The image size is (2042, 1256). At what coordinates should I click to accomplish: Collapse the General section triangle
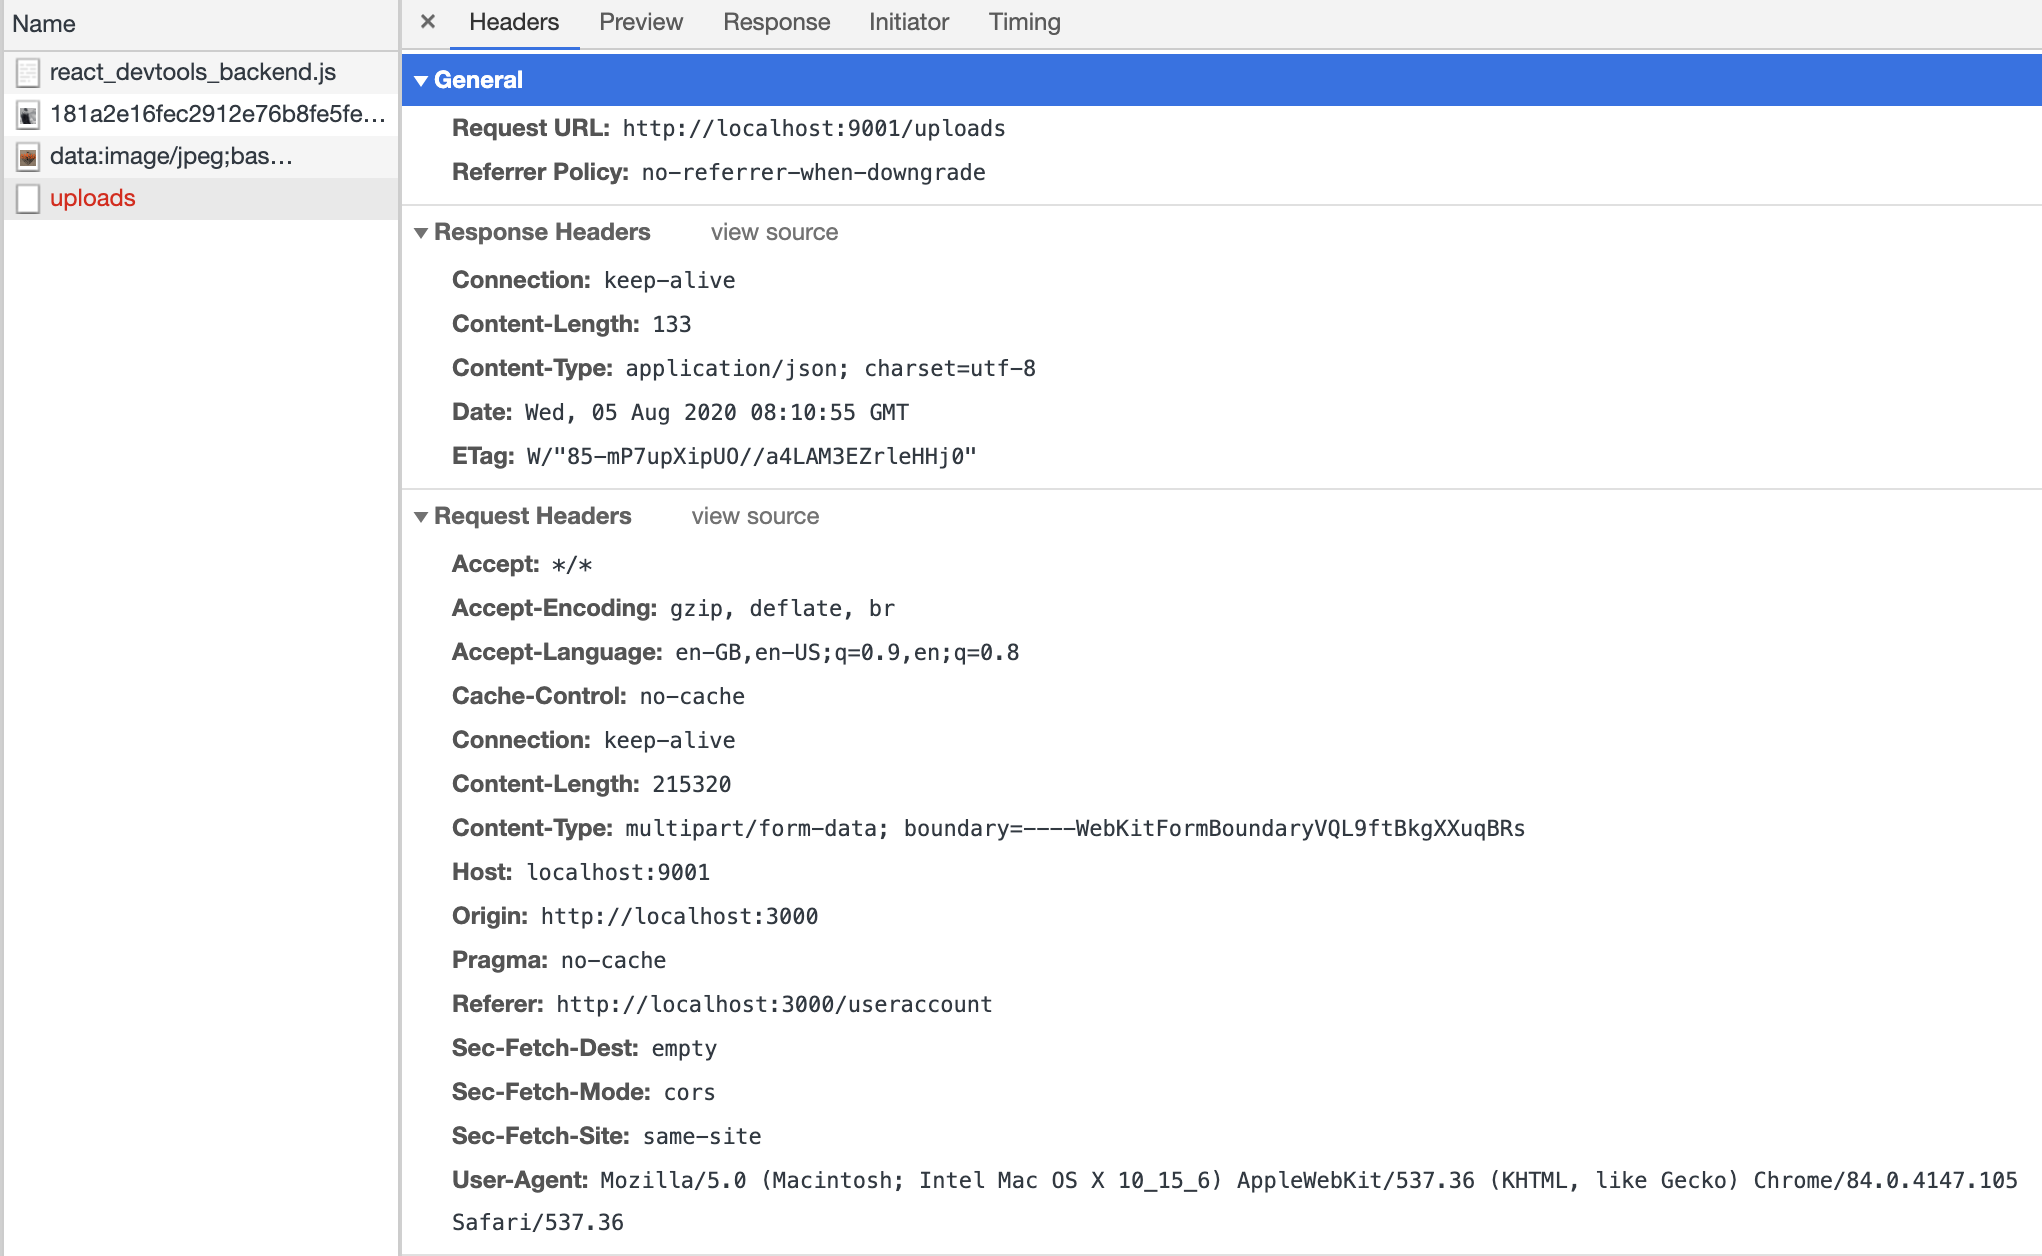tap(421, 80)
